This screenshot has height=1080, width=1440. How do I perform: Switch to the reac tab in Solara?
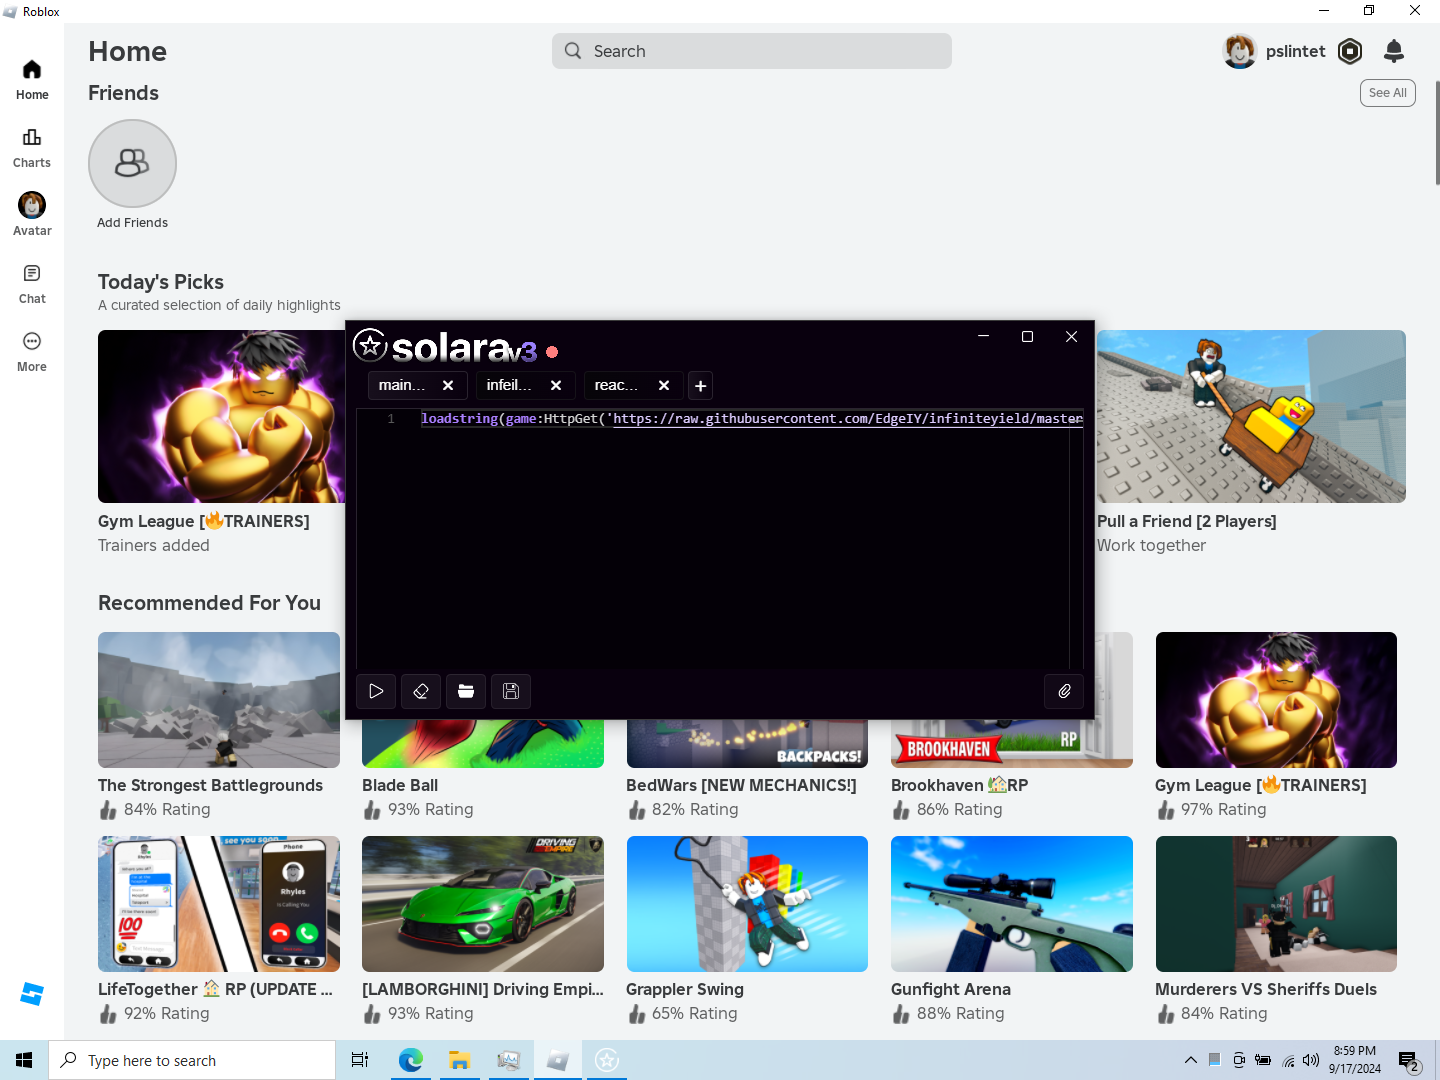[616, 385]
